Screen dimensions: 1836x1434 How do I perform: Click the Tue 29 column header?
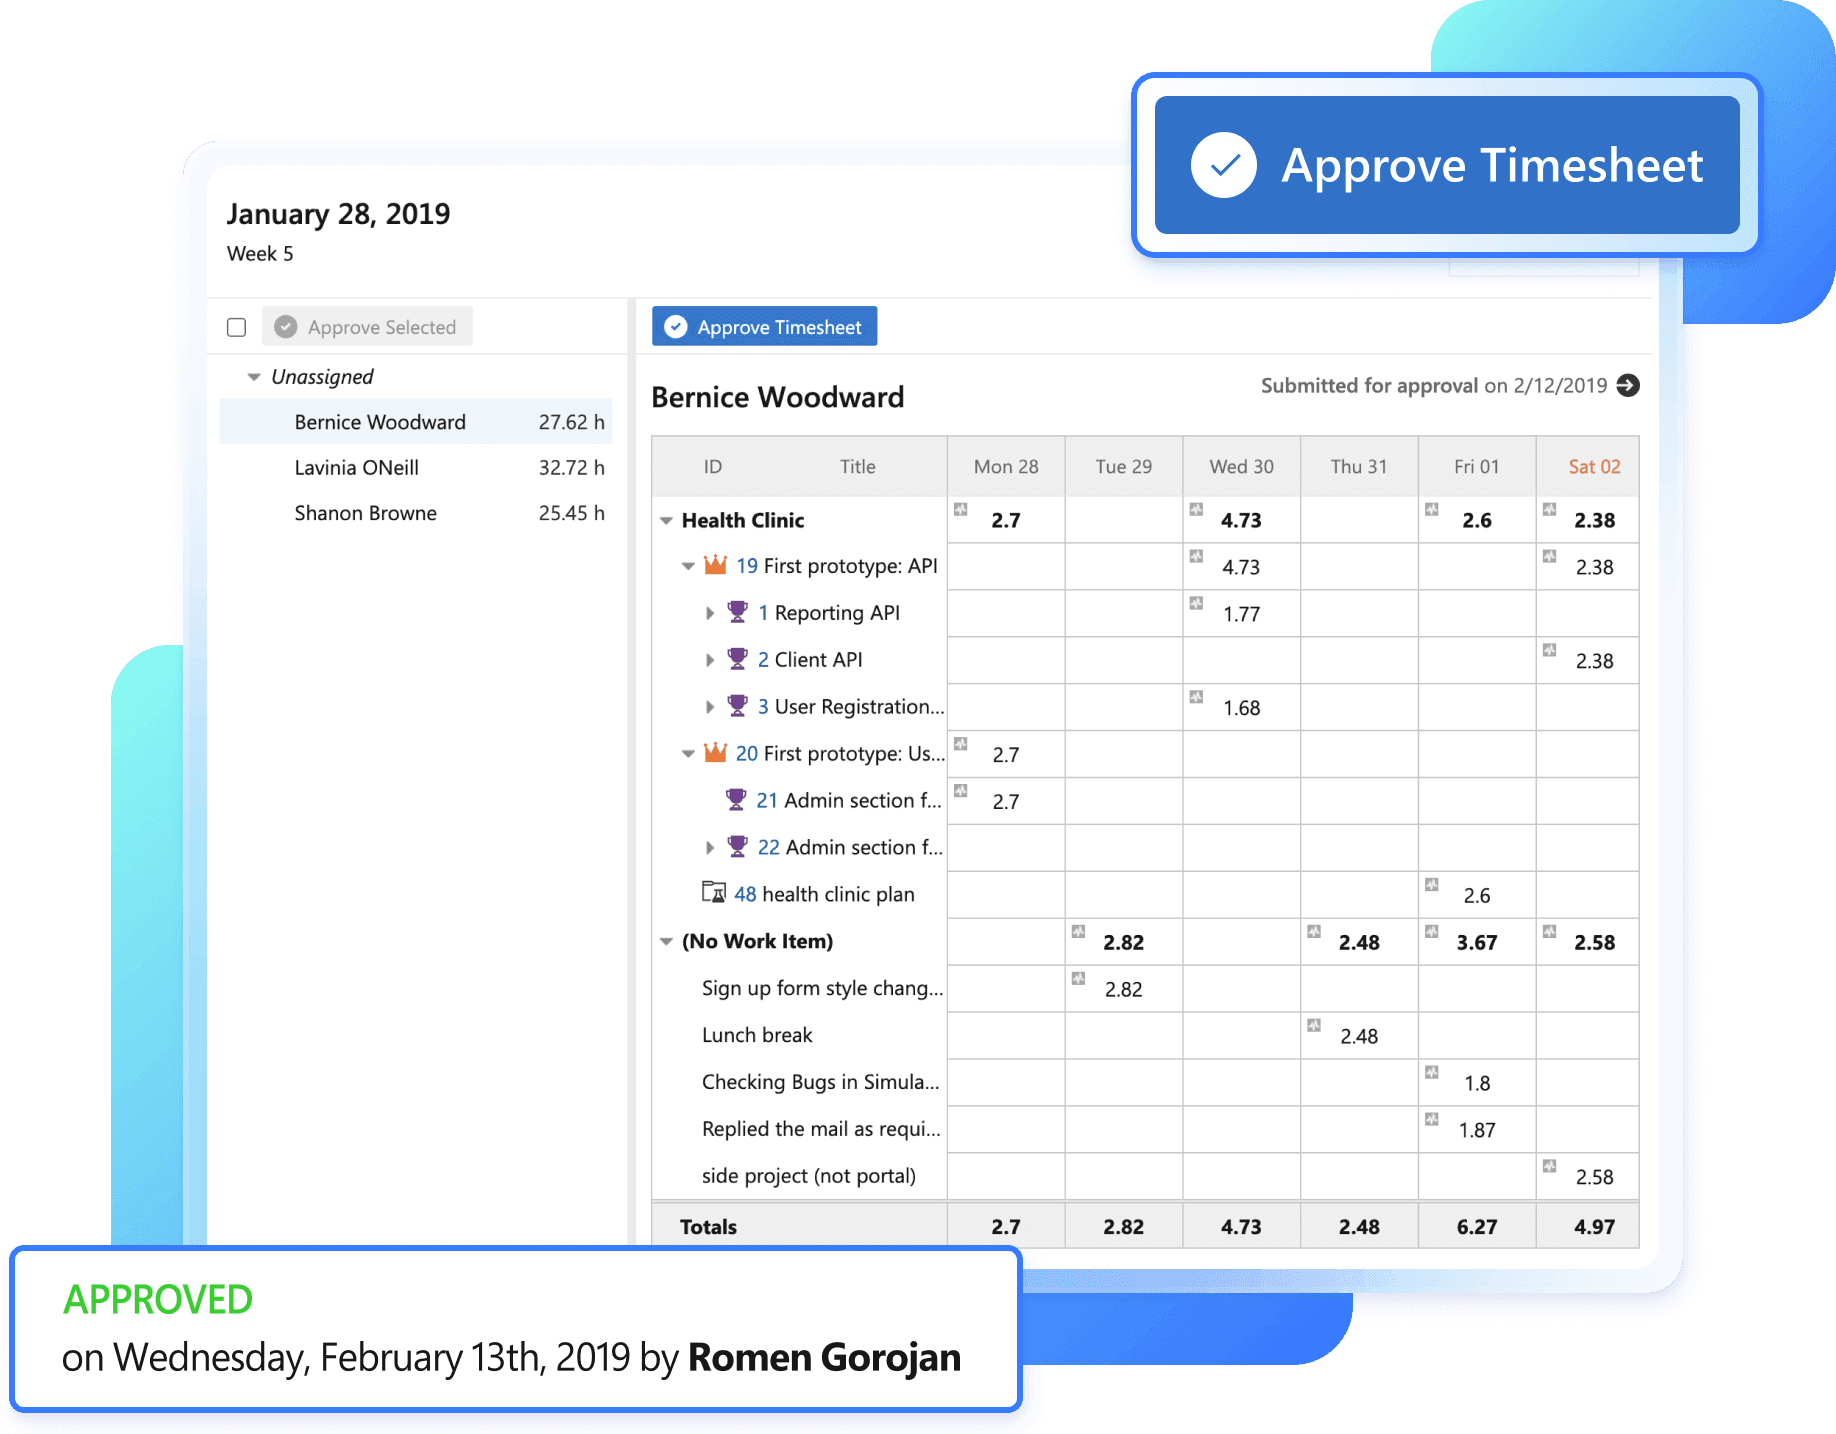pos(1124,466)
